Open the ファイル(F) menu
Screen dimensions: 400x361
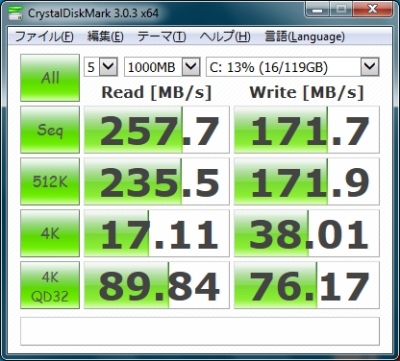coord(44,37)
